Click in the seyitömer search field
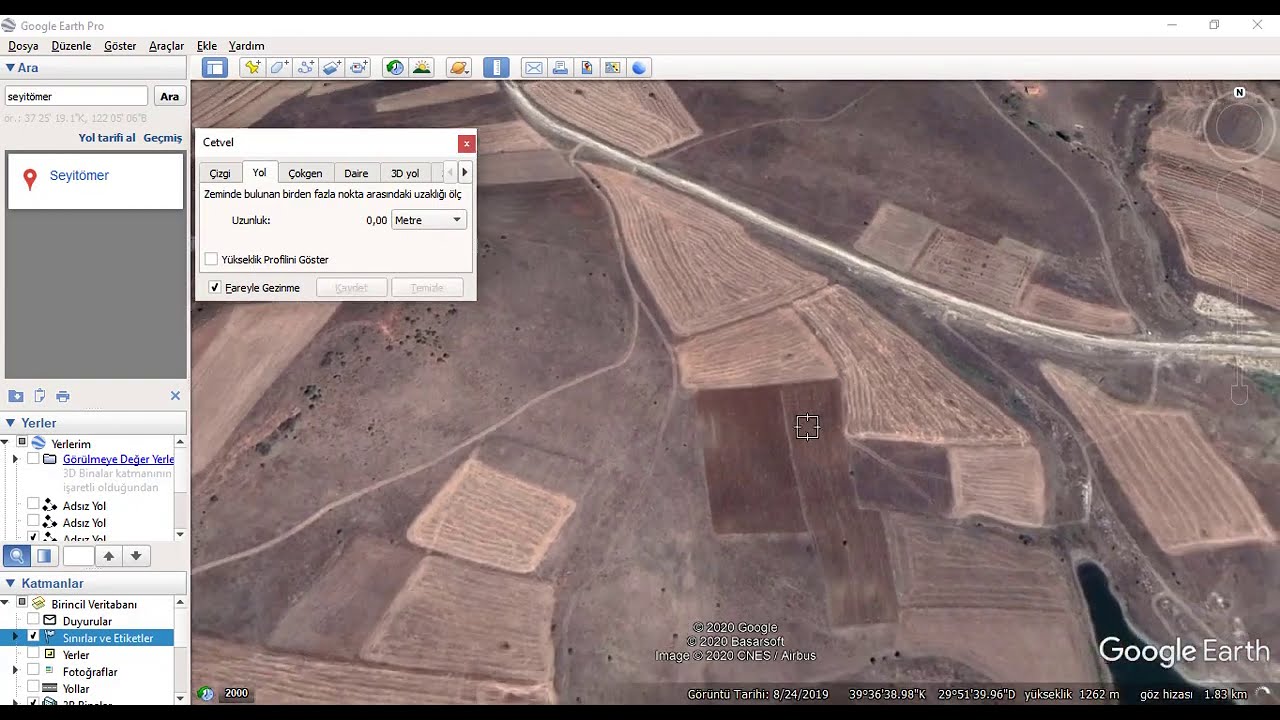1280x720 pixels. pos(77,96)
